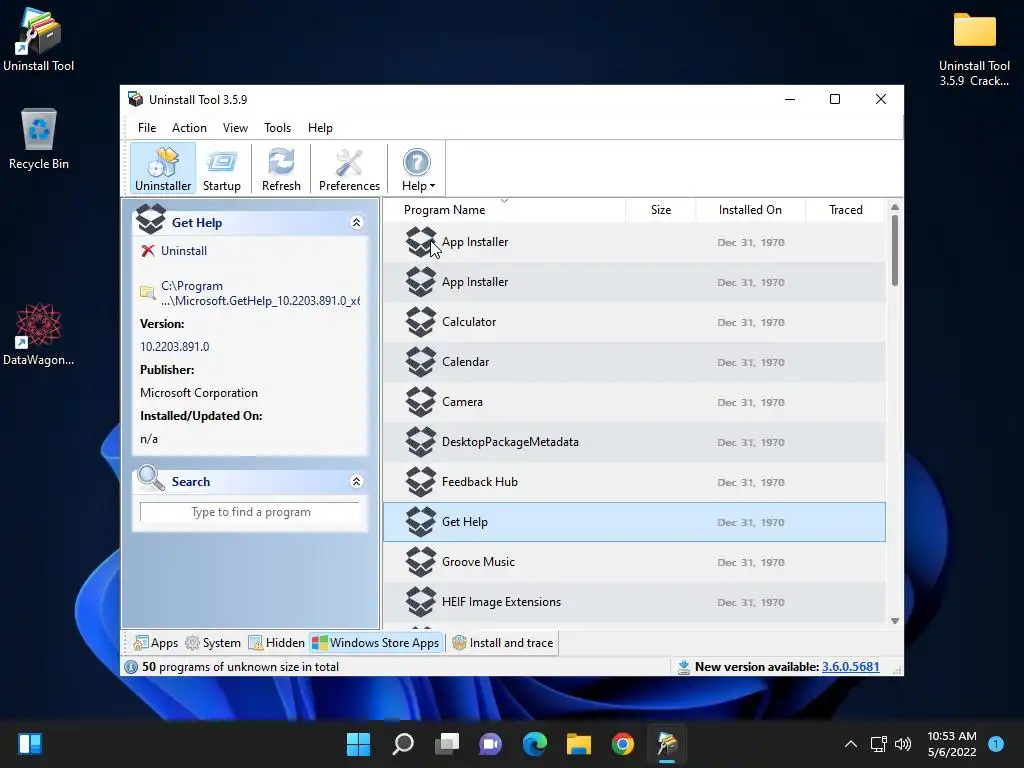Select the Calculator row
This screenshot has height=768, width=1024.
coord(634,322)
